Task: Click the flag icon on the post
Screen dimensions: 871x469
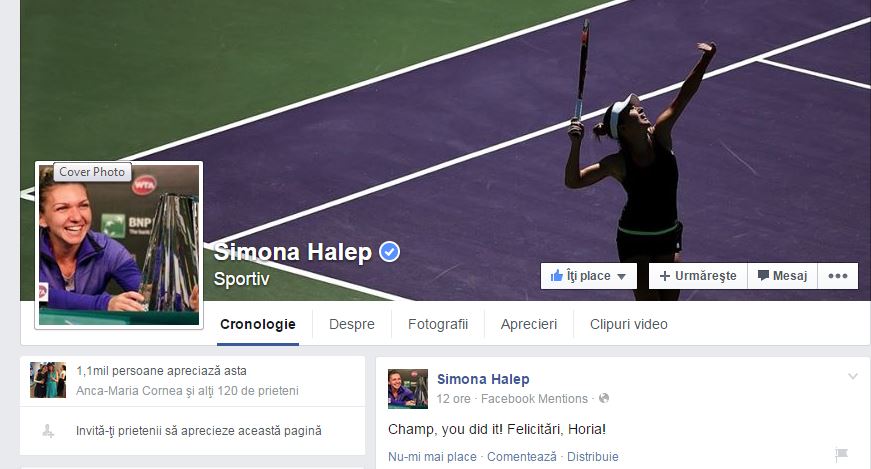Action: pos(842,455)
